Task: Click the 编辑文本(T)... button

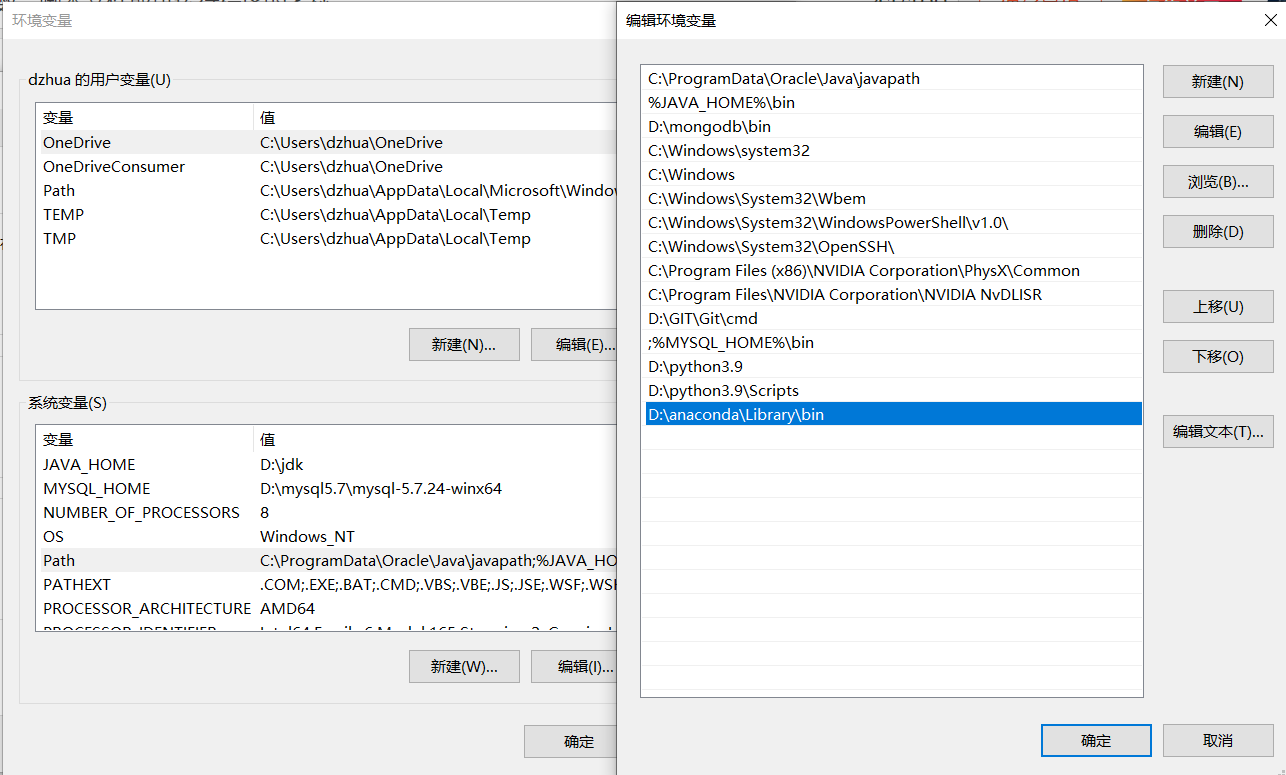Action: 1218,432
